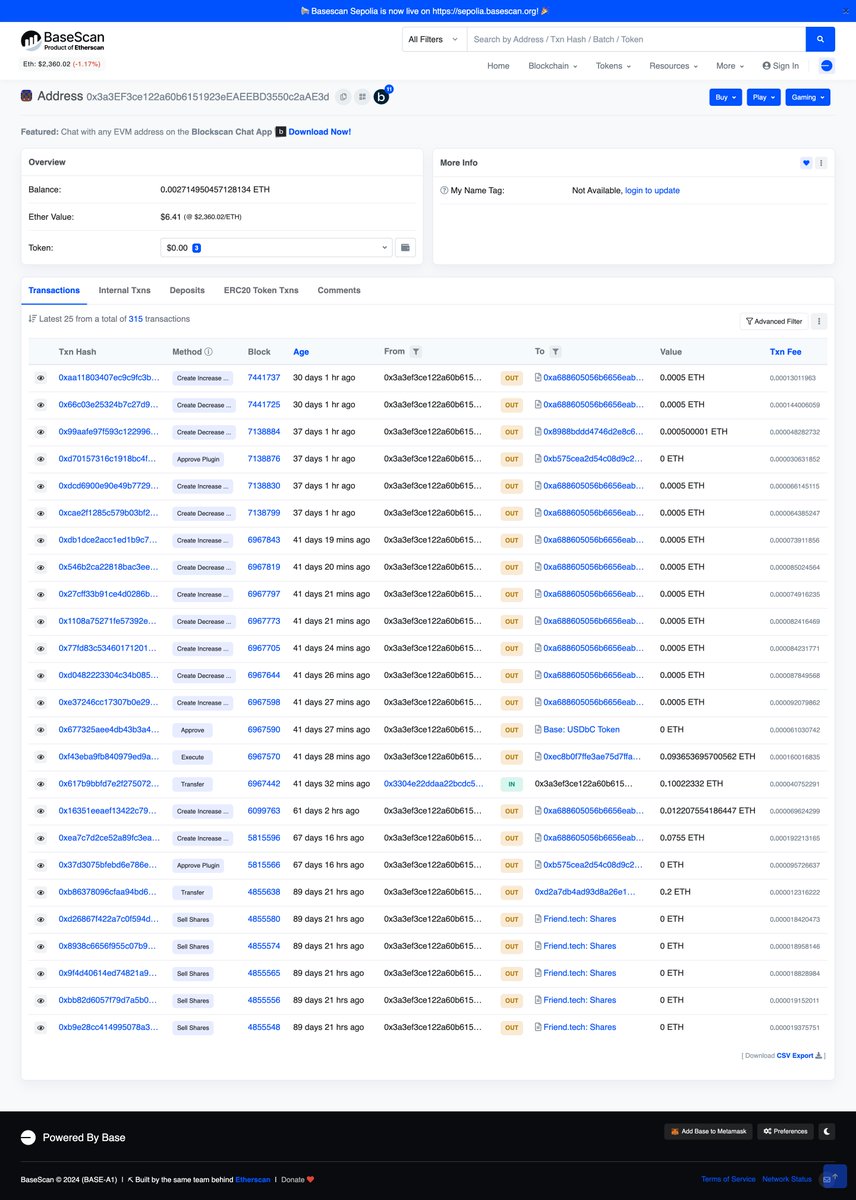The height and width of the screenshot is (1200, 856).
Task: Open the three-dot menu in More Info
Action: point(821,163)
